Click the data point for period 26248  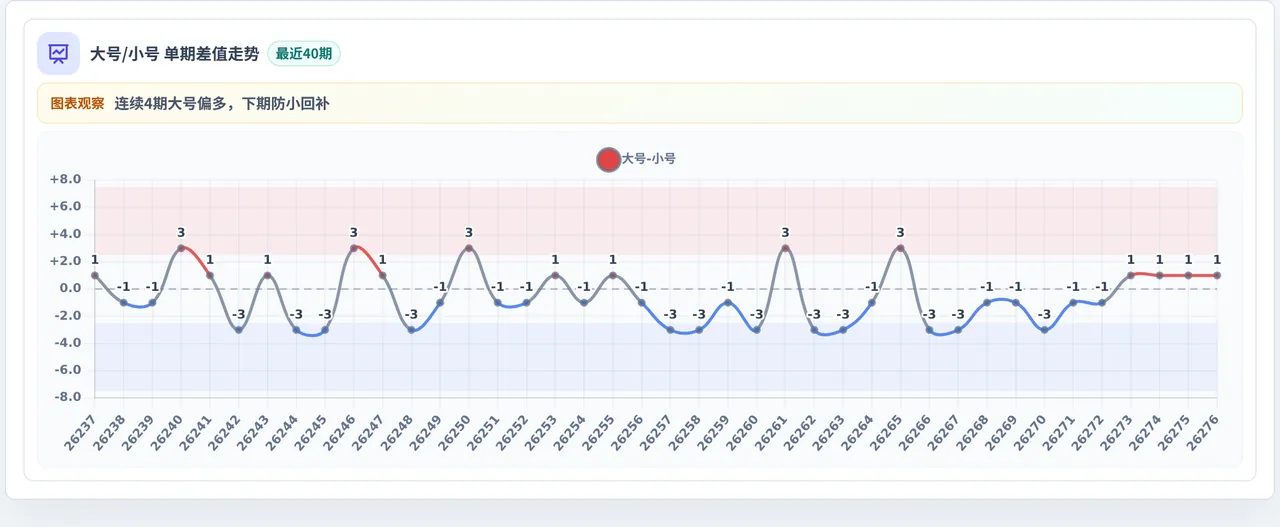(411, 330)
